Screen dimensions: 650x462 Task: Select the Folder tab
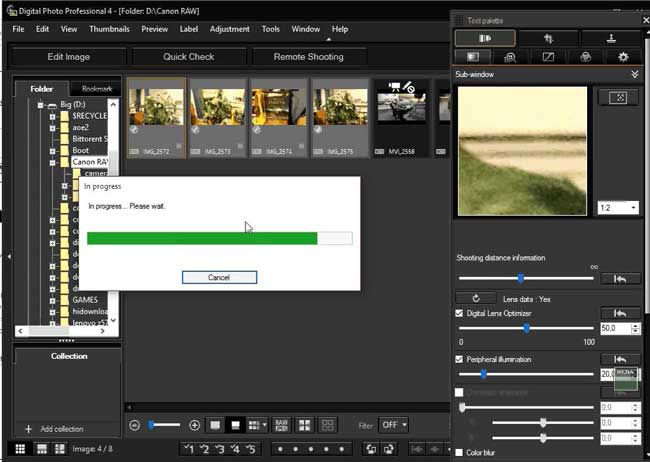coord(41,89)
